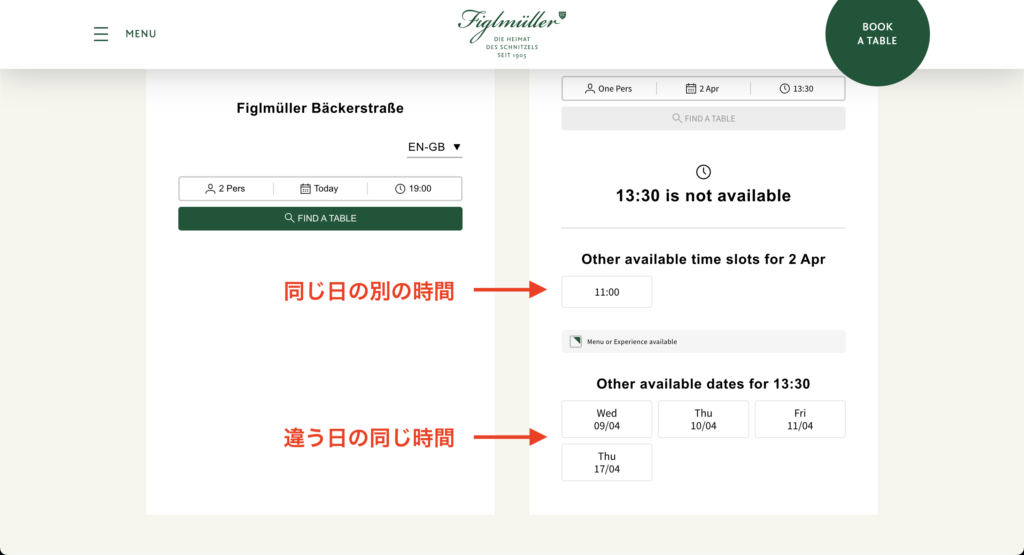1024x555 pixels.
Task: Click the person icon beside 2 Pers
Action: (x=210, y=189)
